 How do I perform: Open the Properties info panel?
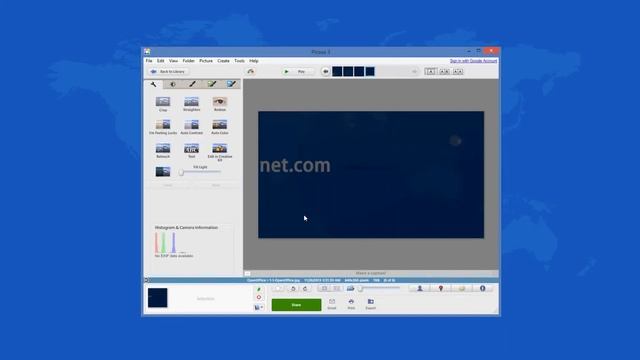[x=482, y=289]
